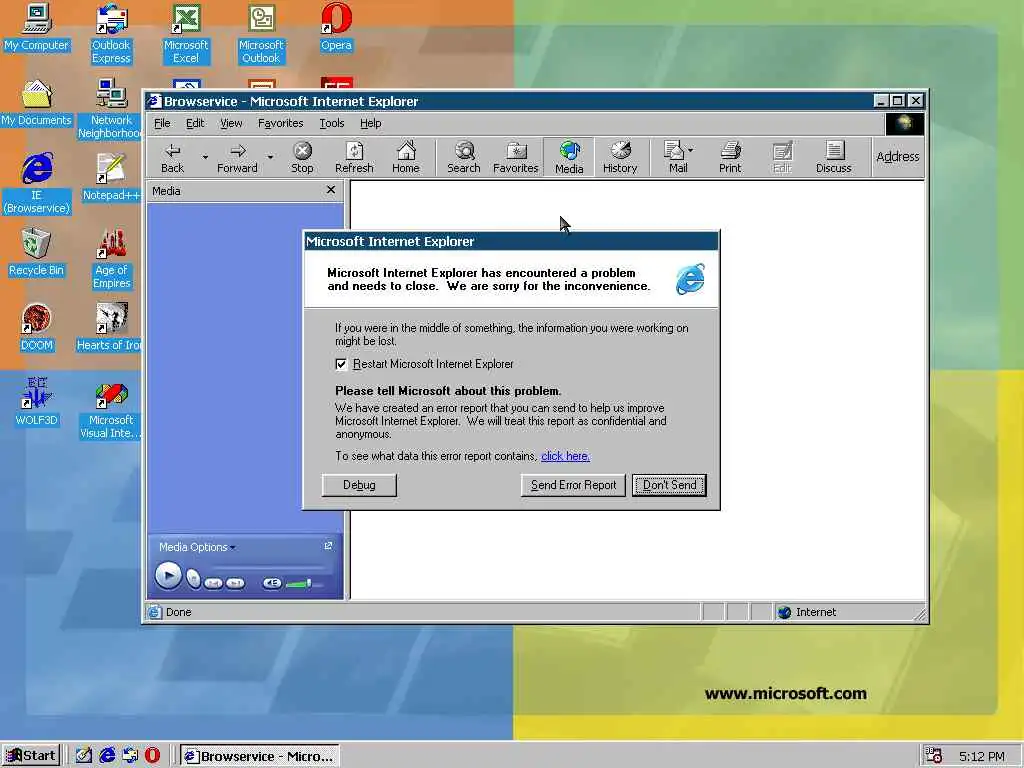The height and width of the screenshot is (768, 1024).
Task: Open the History toolbar icon
Action: pos(620,157)
